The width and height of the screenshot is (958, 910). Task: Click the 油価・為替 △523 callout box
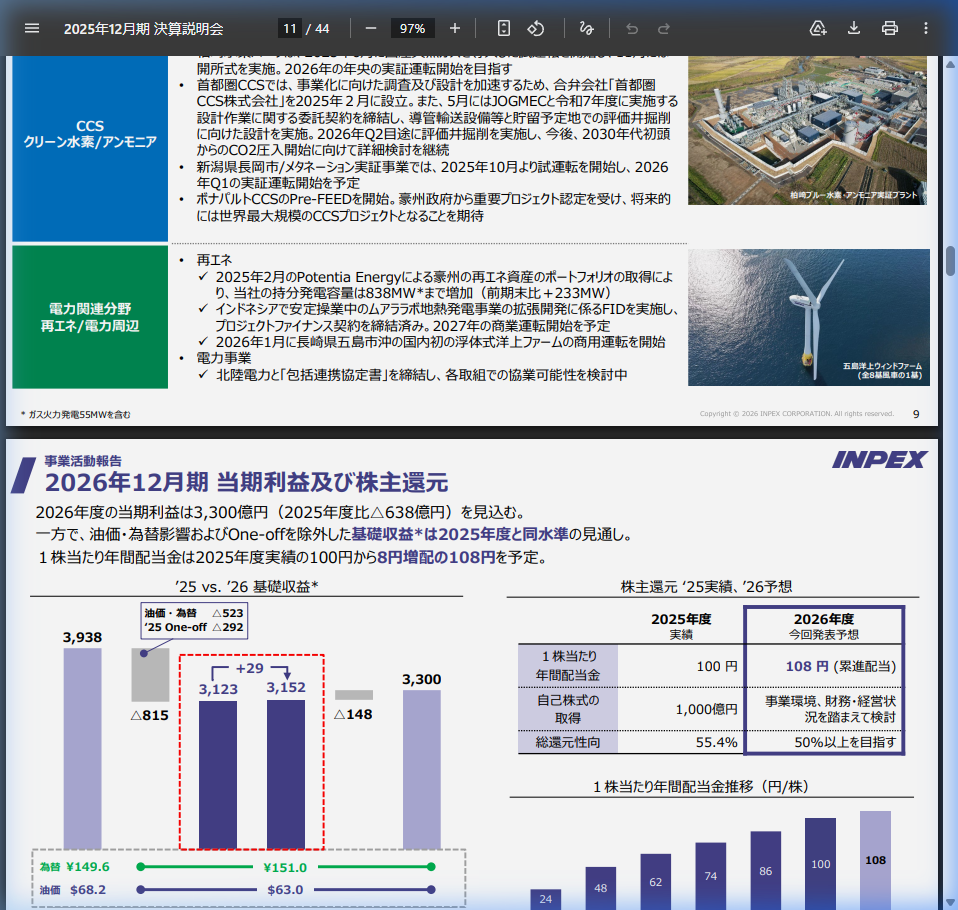coord(194,620)
